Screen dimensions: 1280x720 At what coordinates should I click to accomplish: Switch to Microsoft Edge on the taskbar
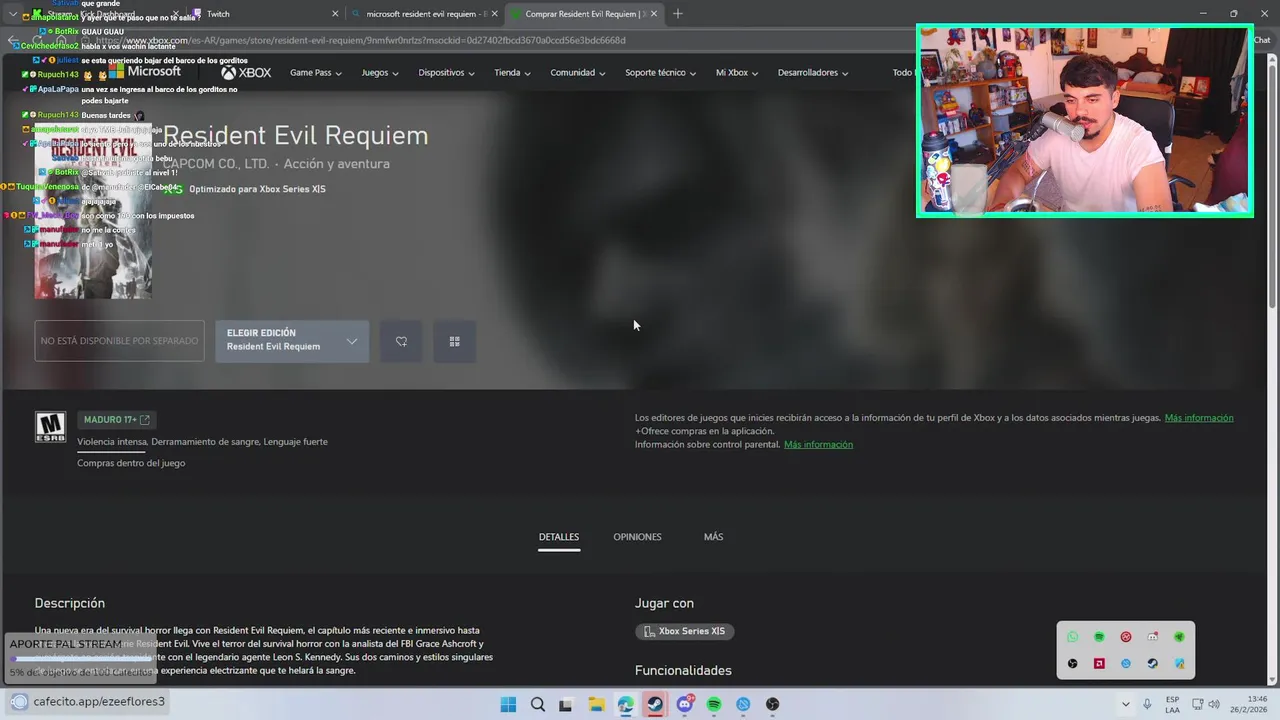tap(625, 704)
